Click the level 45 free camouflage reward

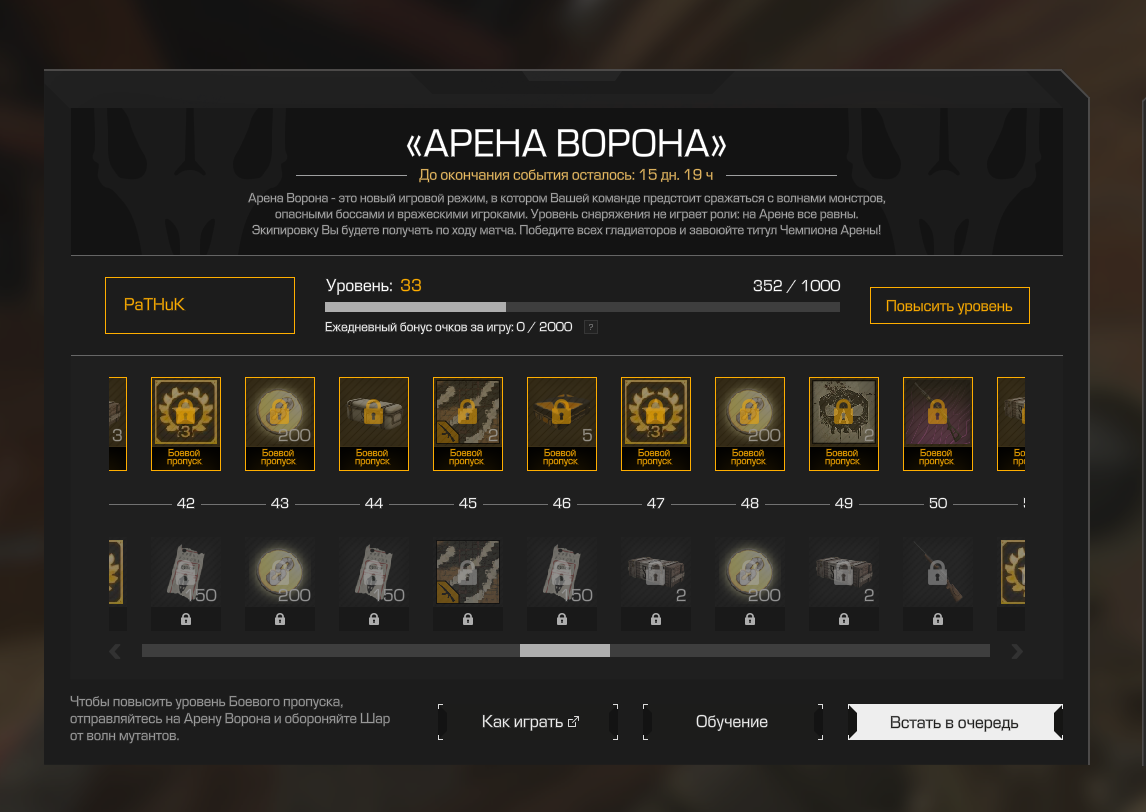click(x=468, y=584)
